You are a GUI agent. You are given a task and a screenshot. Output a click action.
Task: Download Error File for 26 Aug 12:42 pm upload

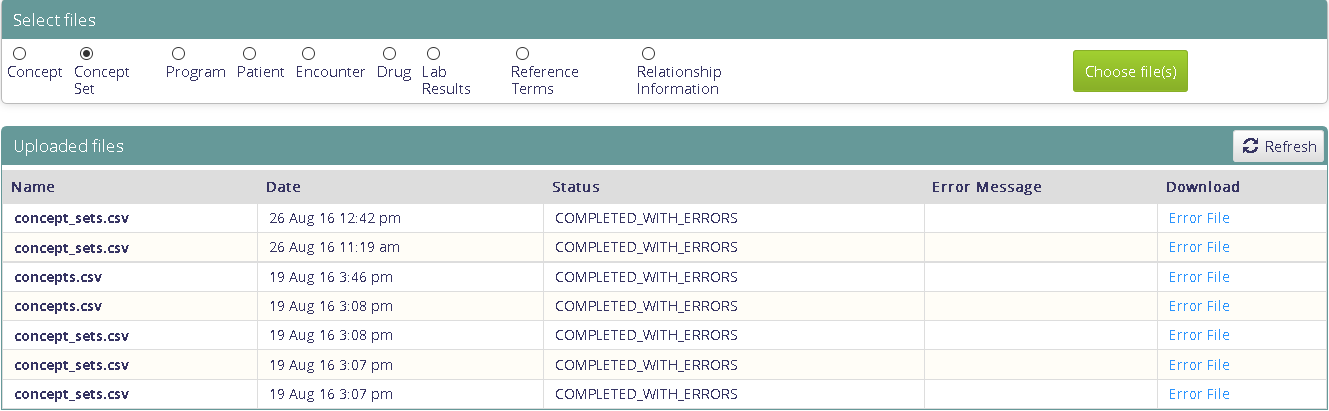tap(1199, 218)
